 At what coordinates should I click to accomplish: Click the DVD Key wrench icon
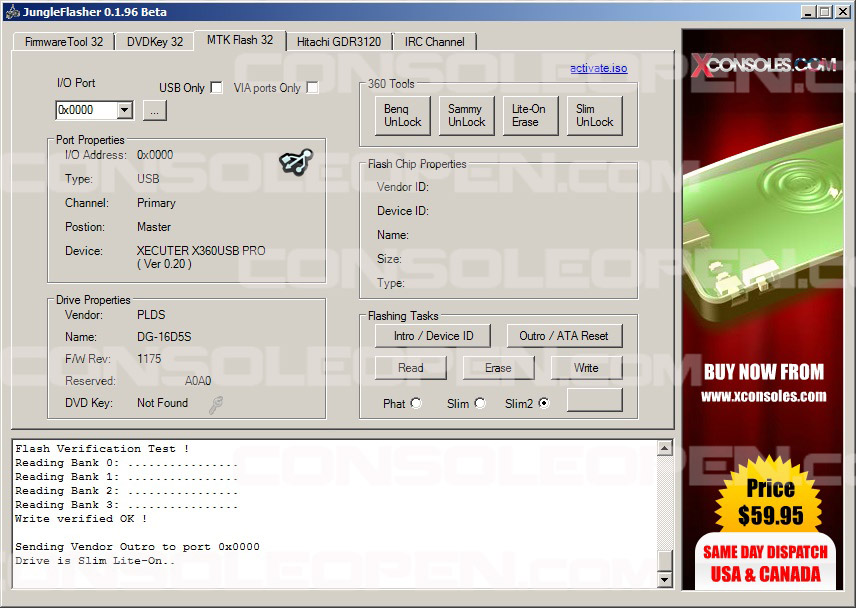tap(215, 404)
